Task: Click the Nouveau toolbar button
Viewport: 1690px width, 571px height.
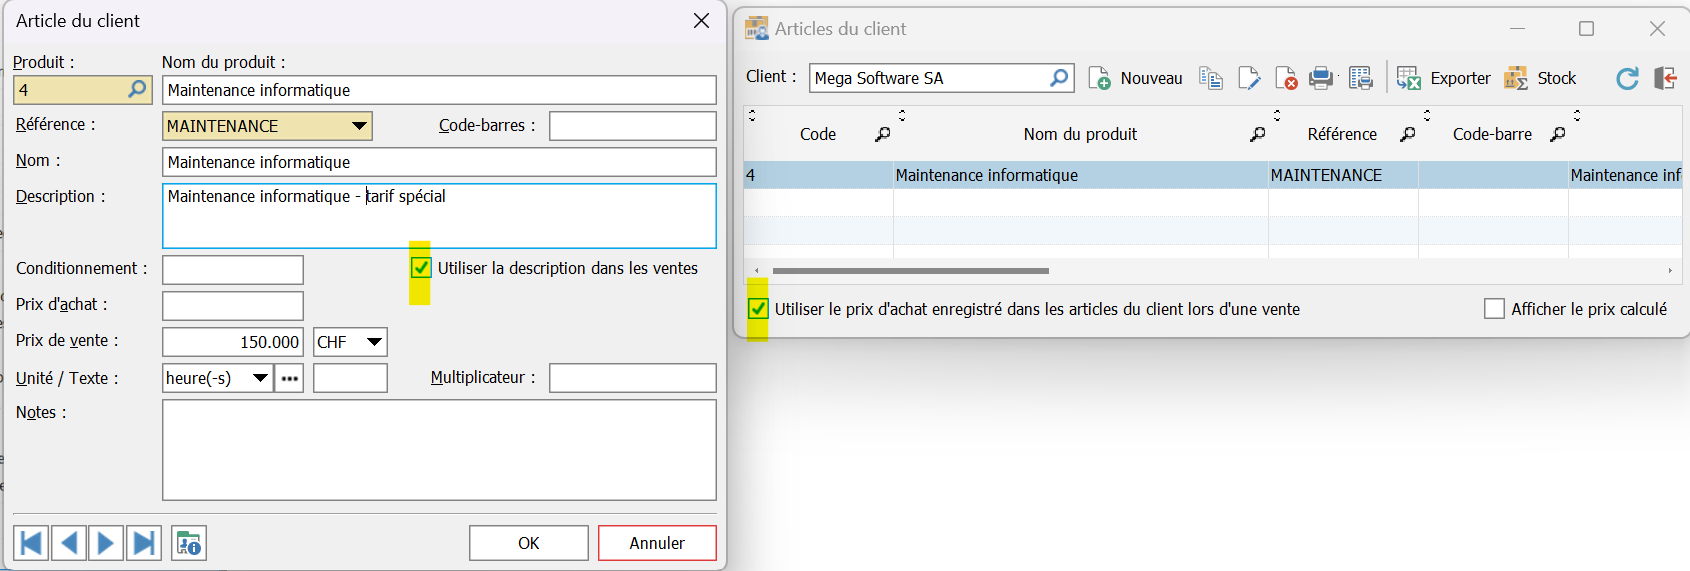Action: pos(1135,78)
